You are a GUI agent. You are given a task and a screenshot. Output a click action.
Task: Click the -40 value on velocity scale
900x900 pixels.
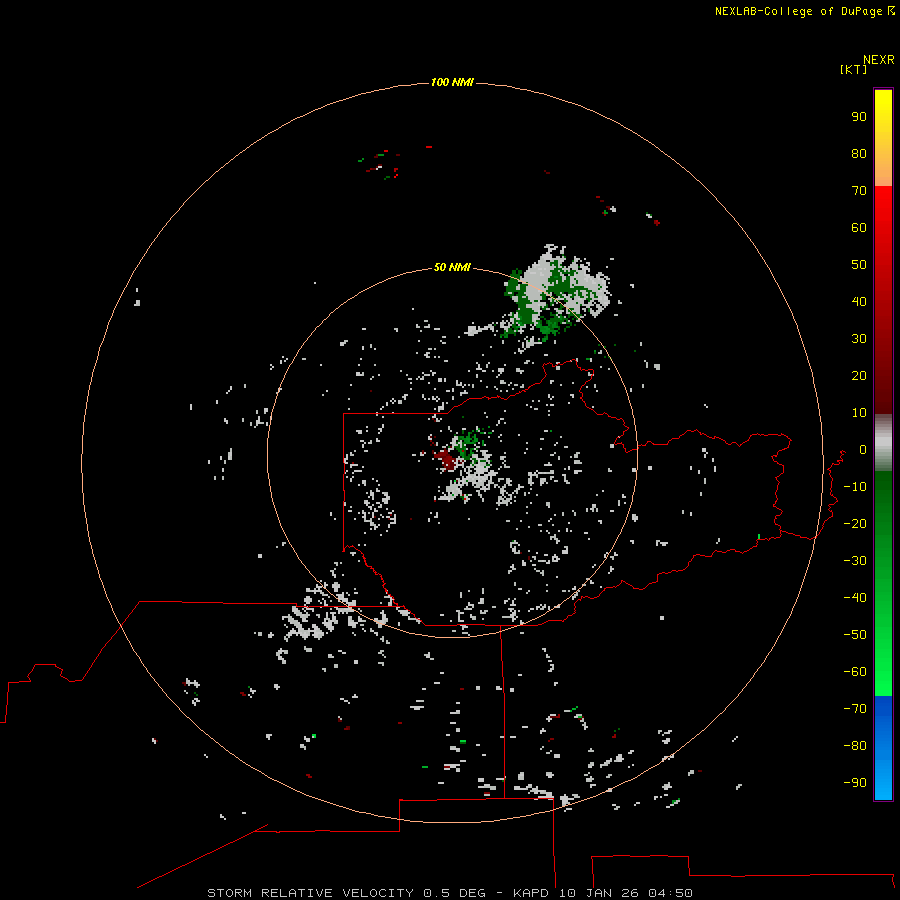(x=855, y=598)
